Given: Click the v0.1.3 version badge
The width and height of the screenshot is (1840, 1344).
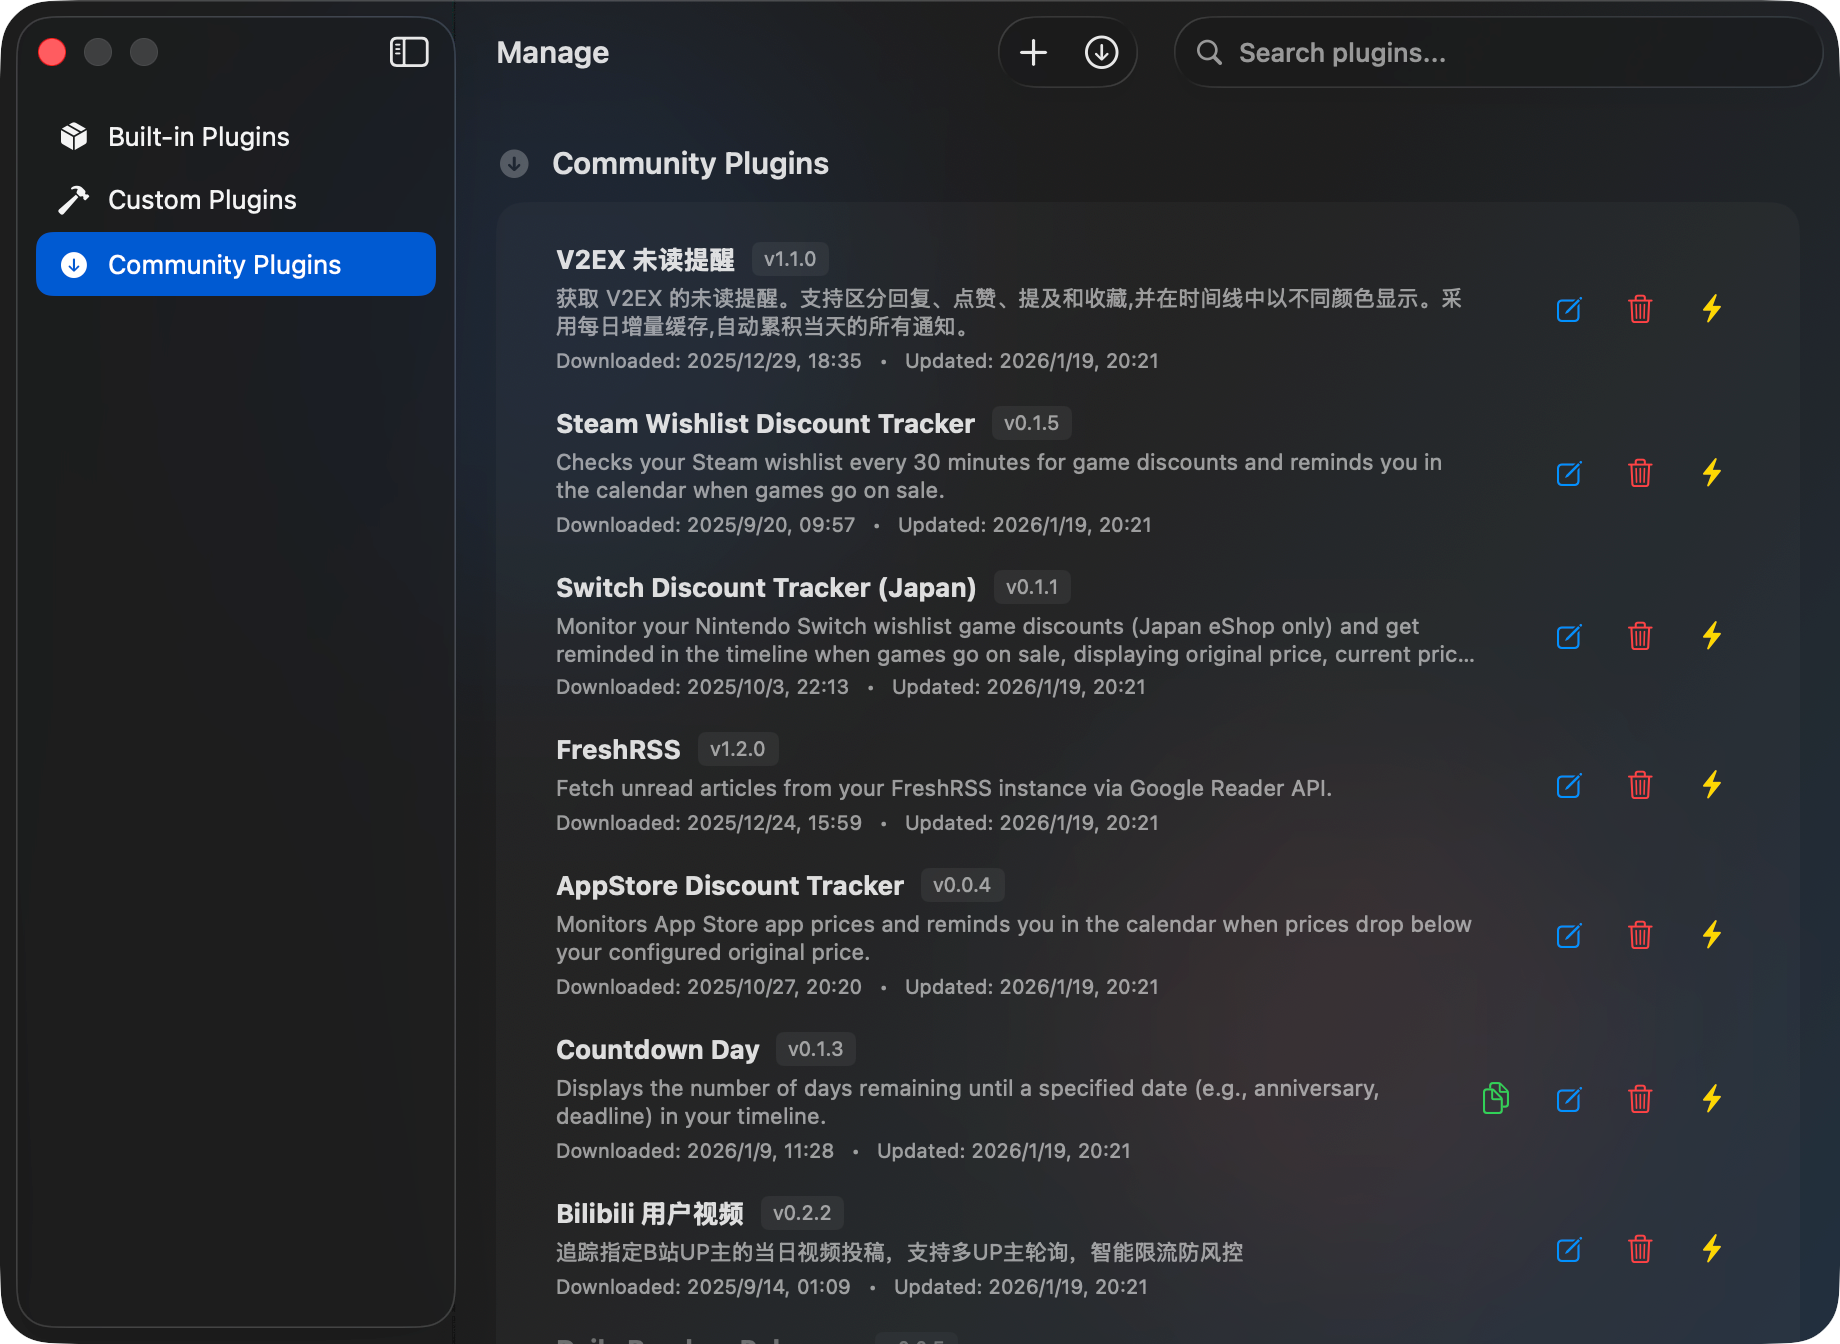Looking at the screenshot, I should tap(816, 1049).
